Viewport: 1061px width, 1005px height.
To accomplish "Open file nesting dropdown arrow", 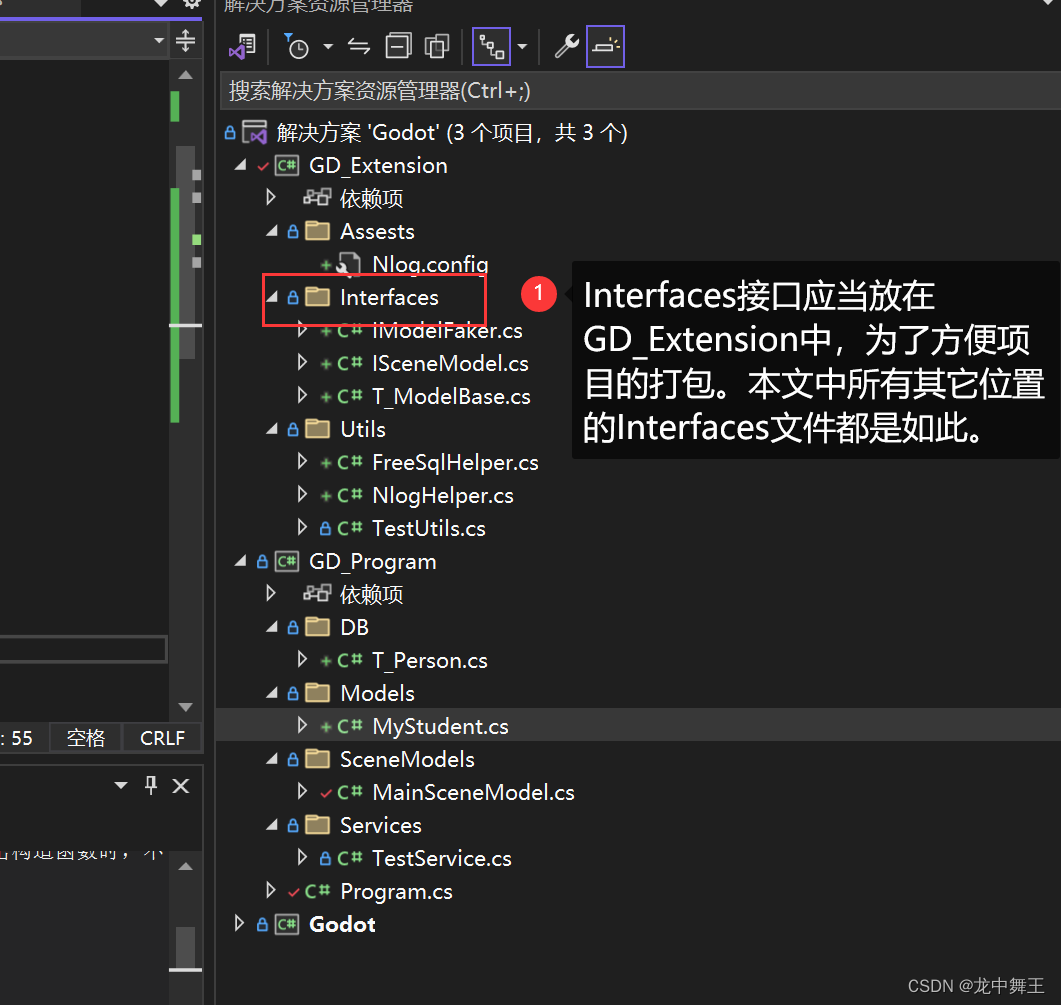I will click(x=522, y=47).
